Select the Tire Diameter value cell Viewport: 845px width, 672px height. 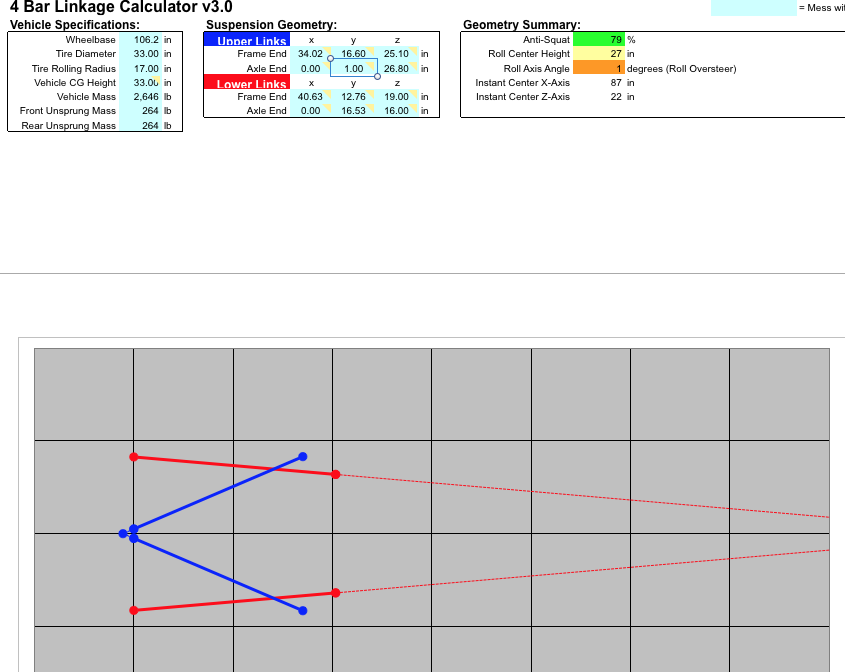(x=140, y=54)
